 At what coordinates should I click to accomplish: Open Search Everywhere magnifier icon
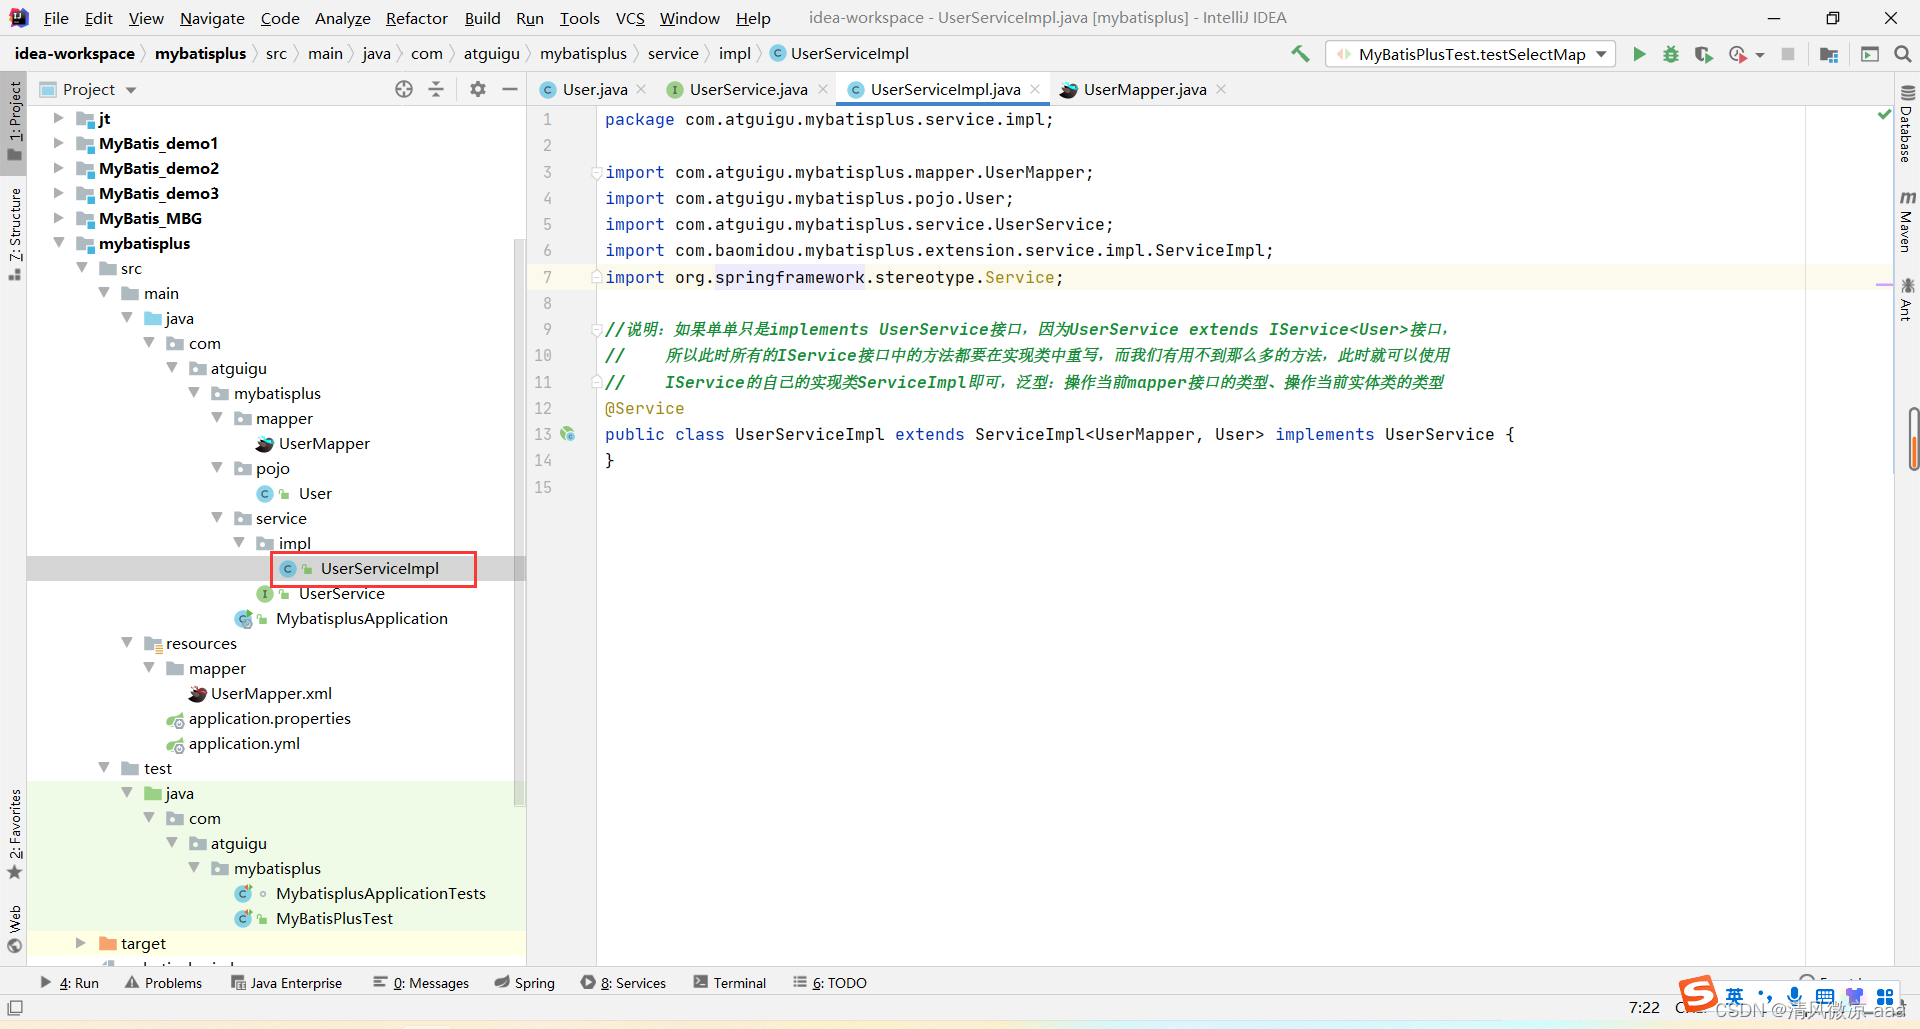[x=1902, y=54]
